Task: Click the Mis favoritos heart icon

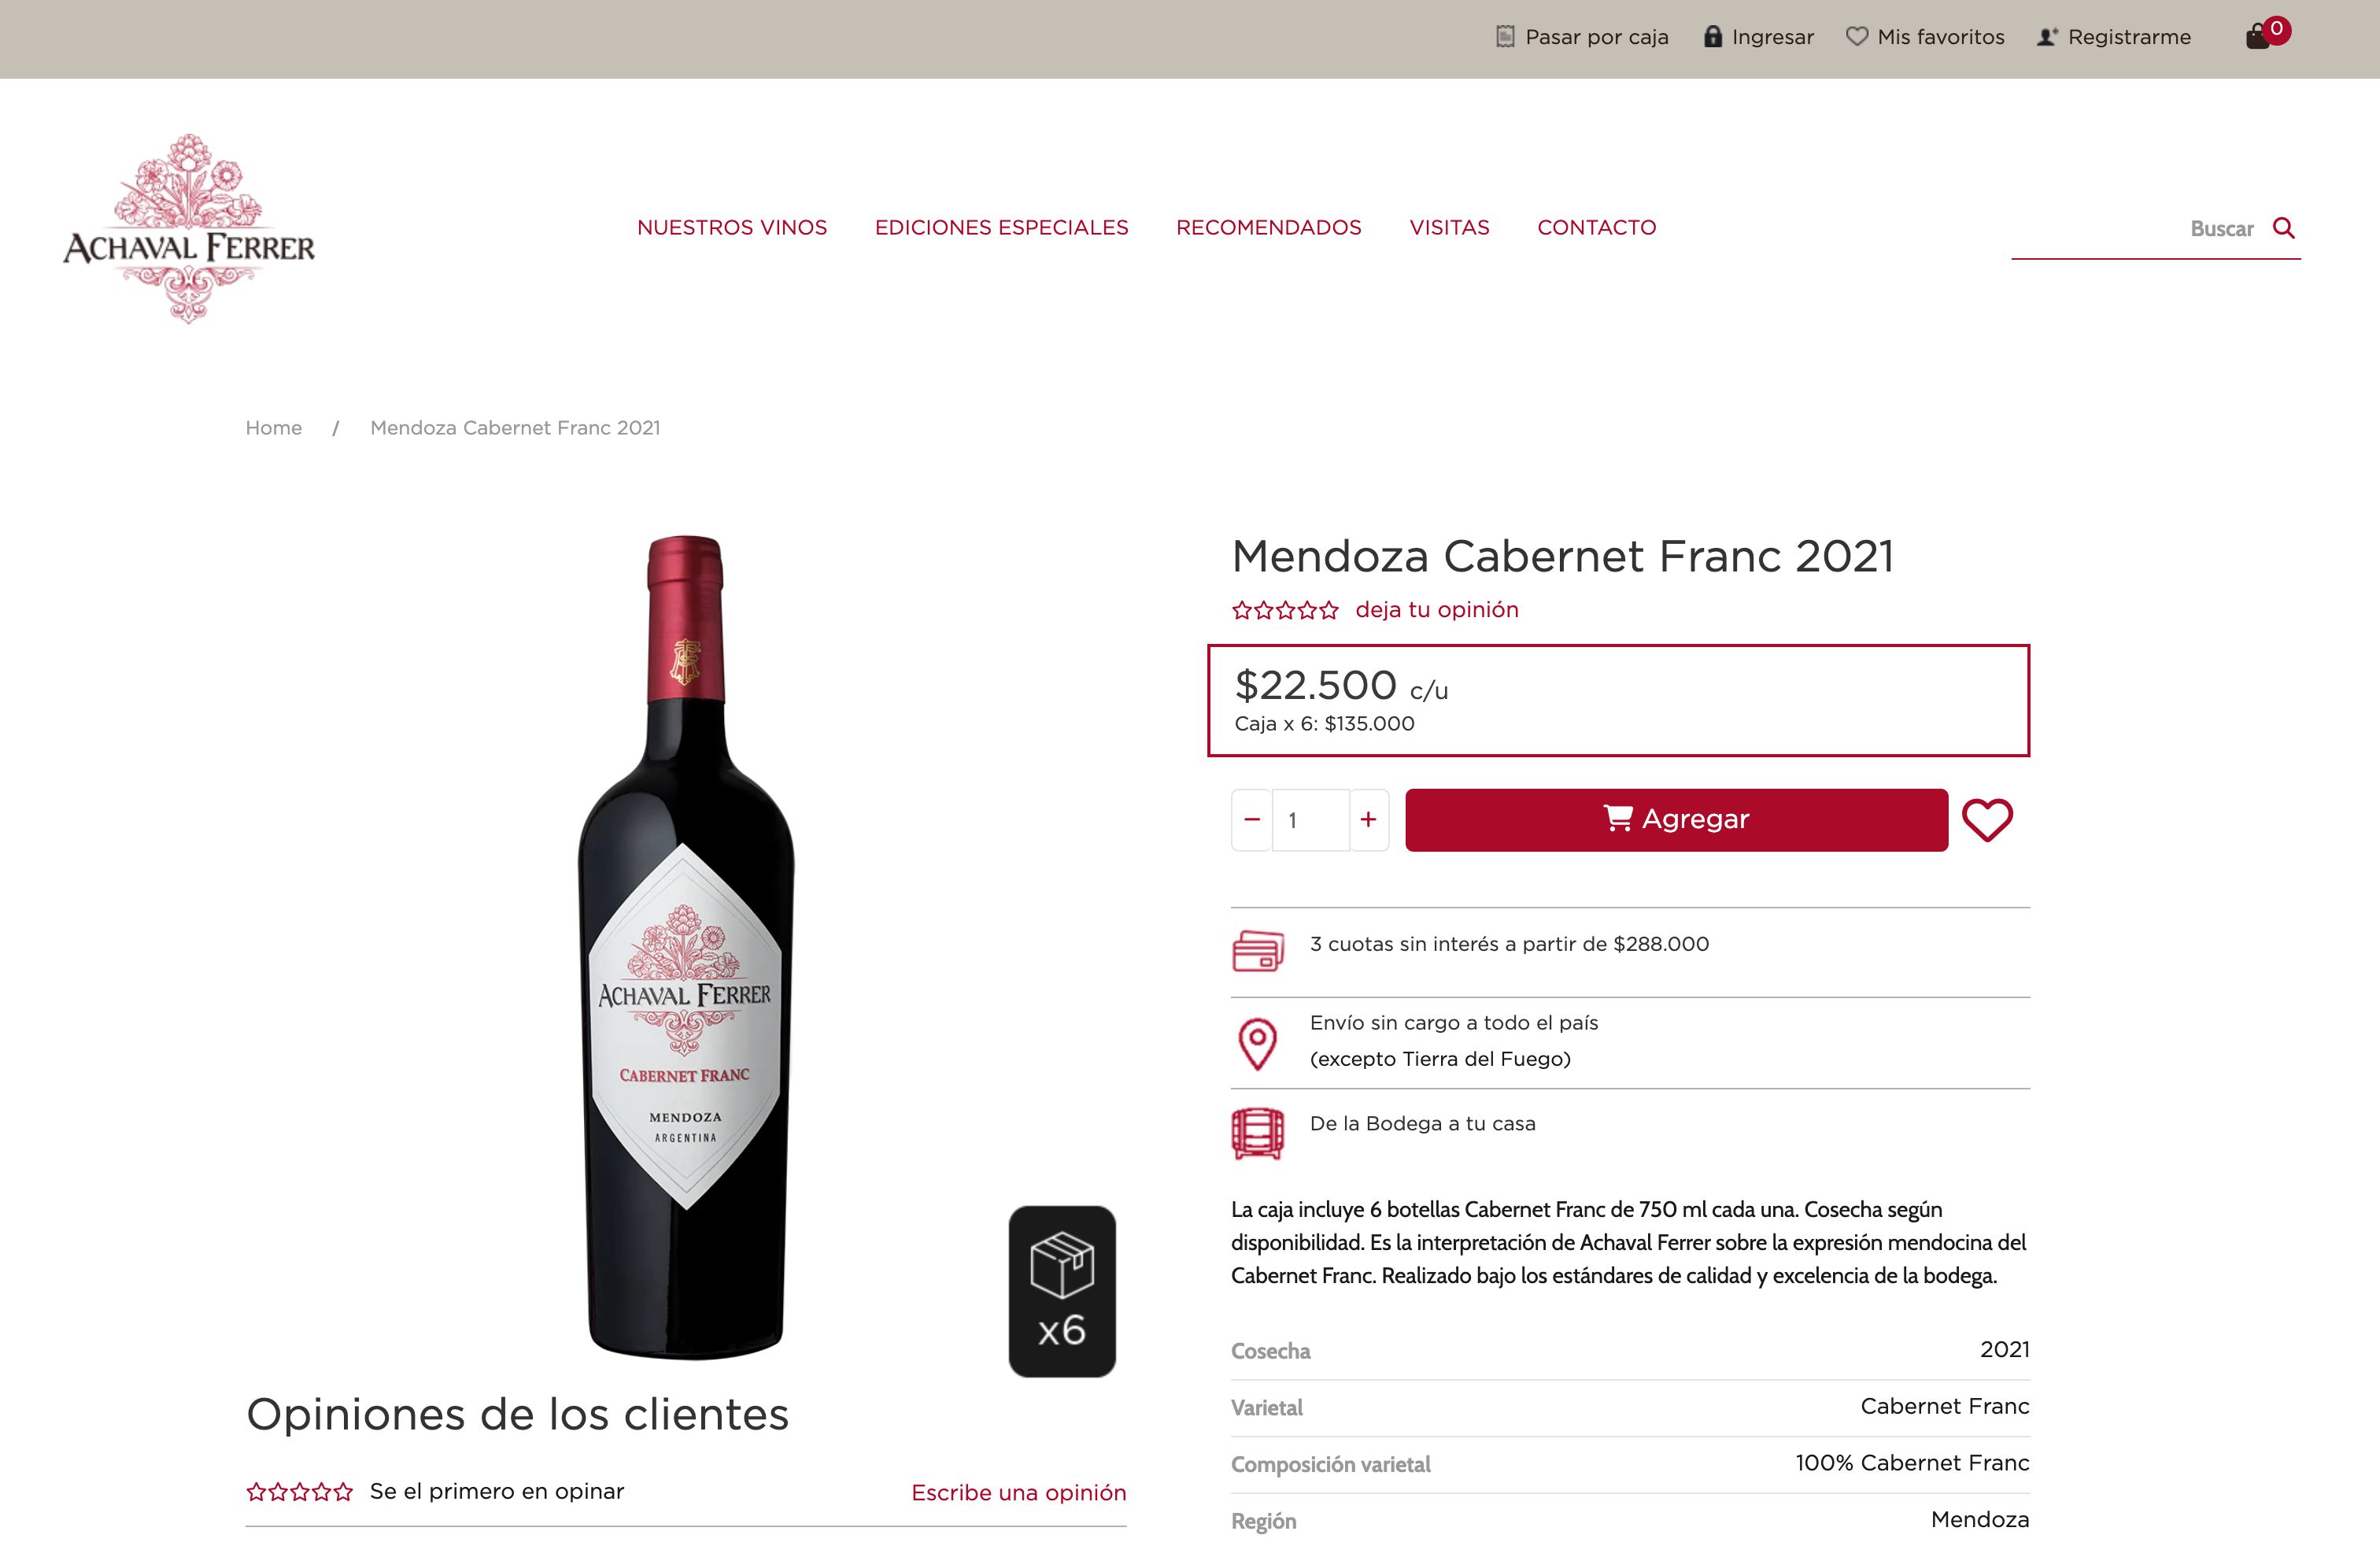Action: tap(1858, 36)
